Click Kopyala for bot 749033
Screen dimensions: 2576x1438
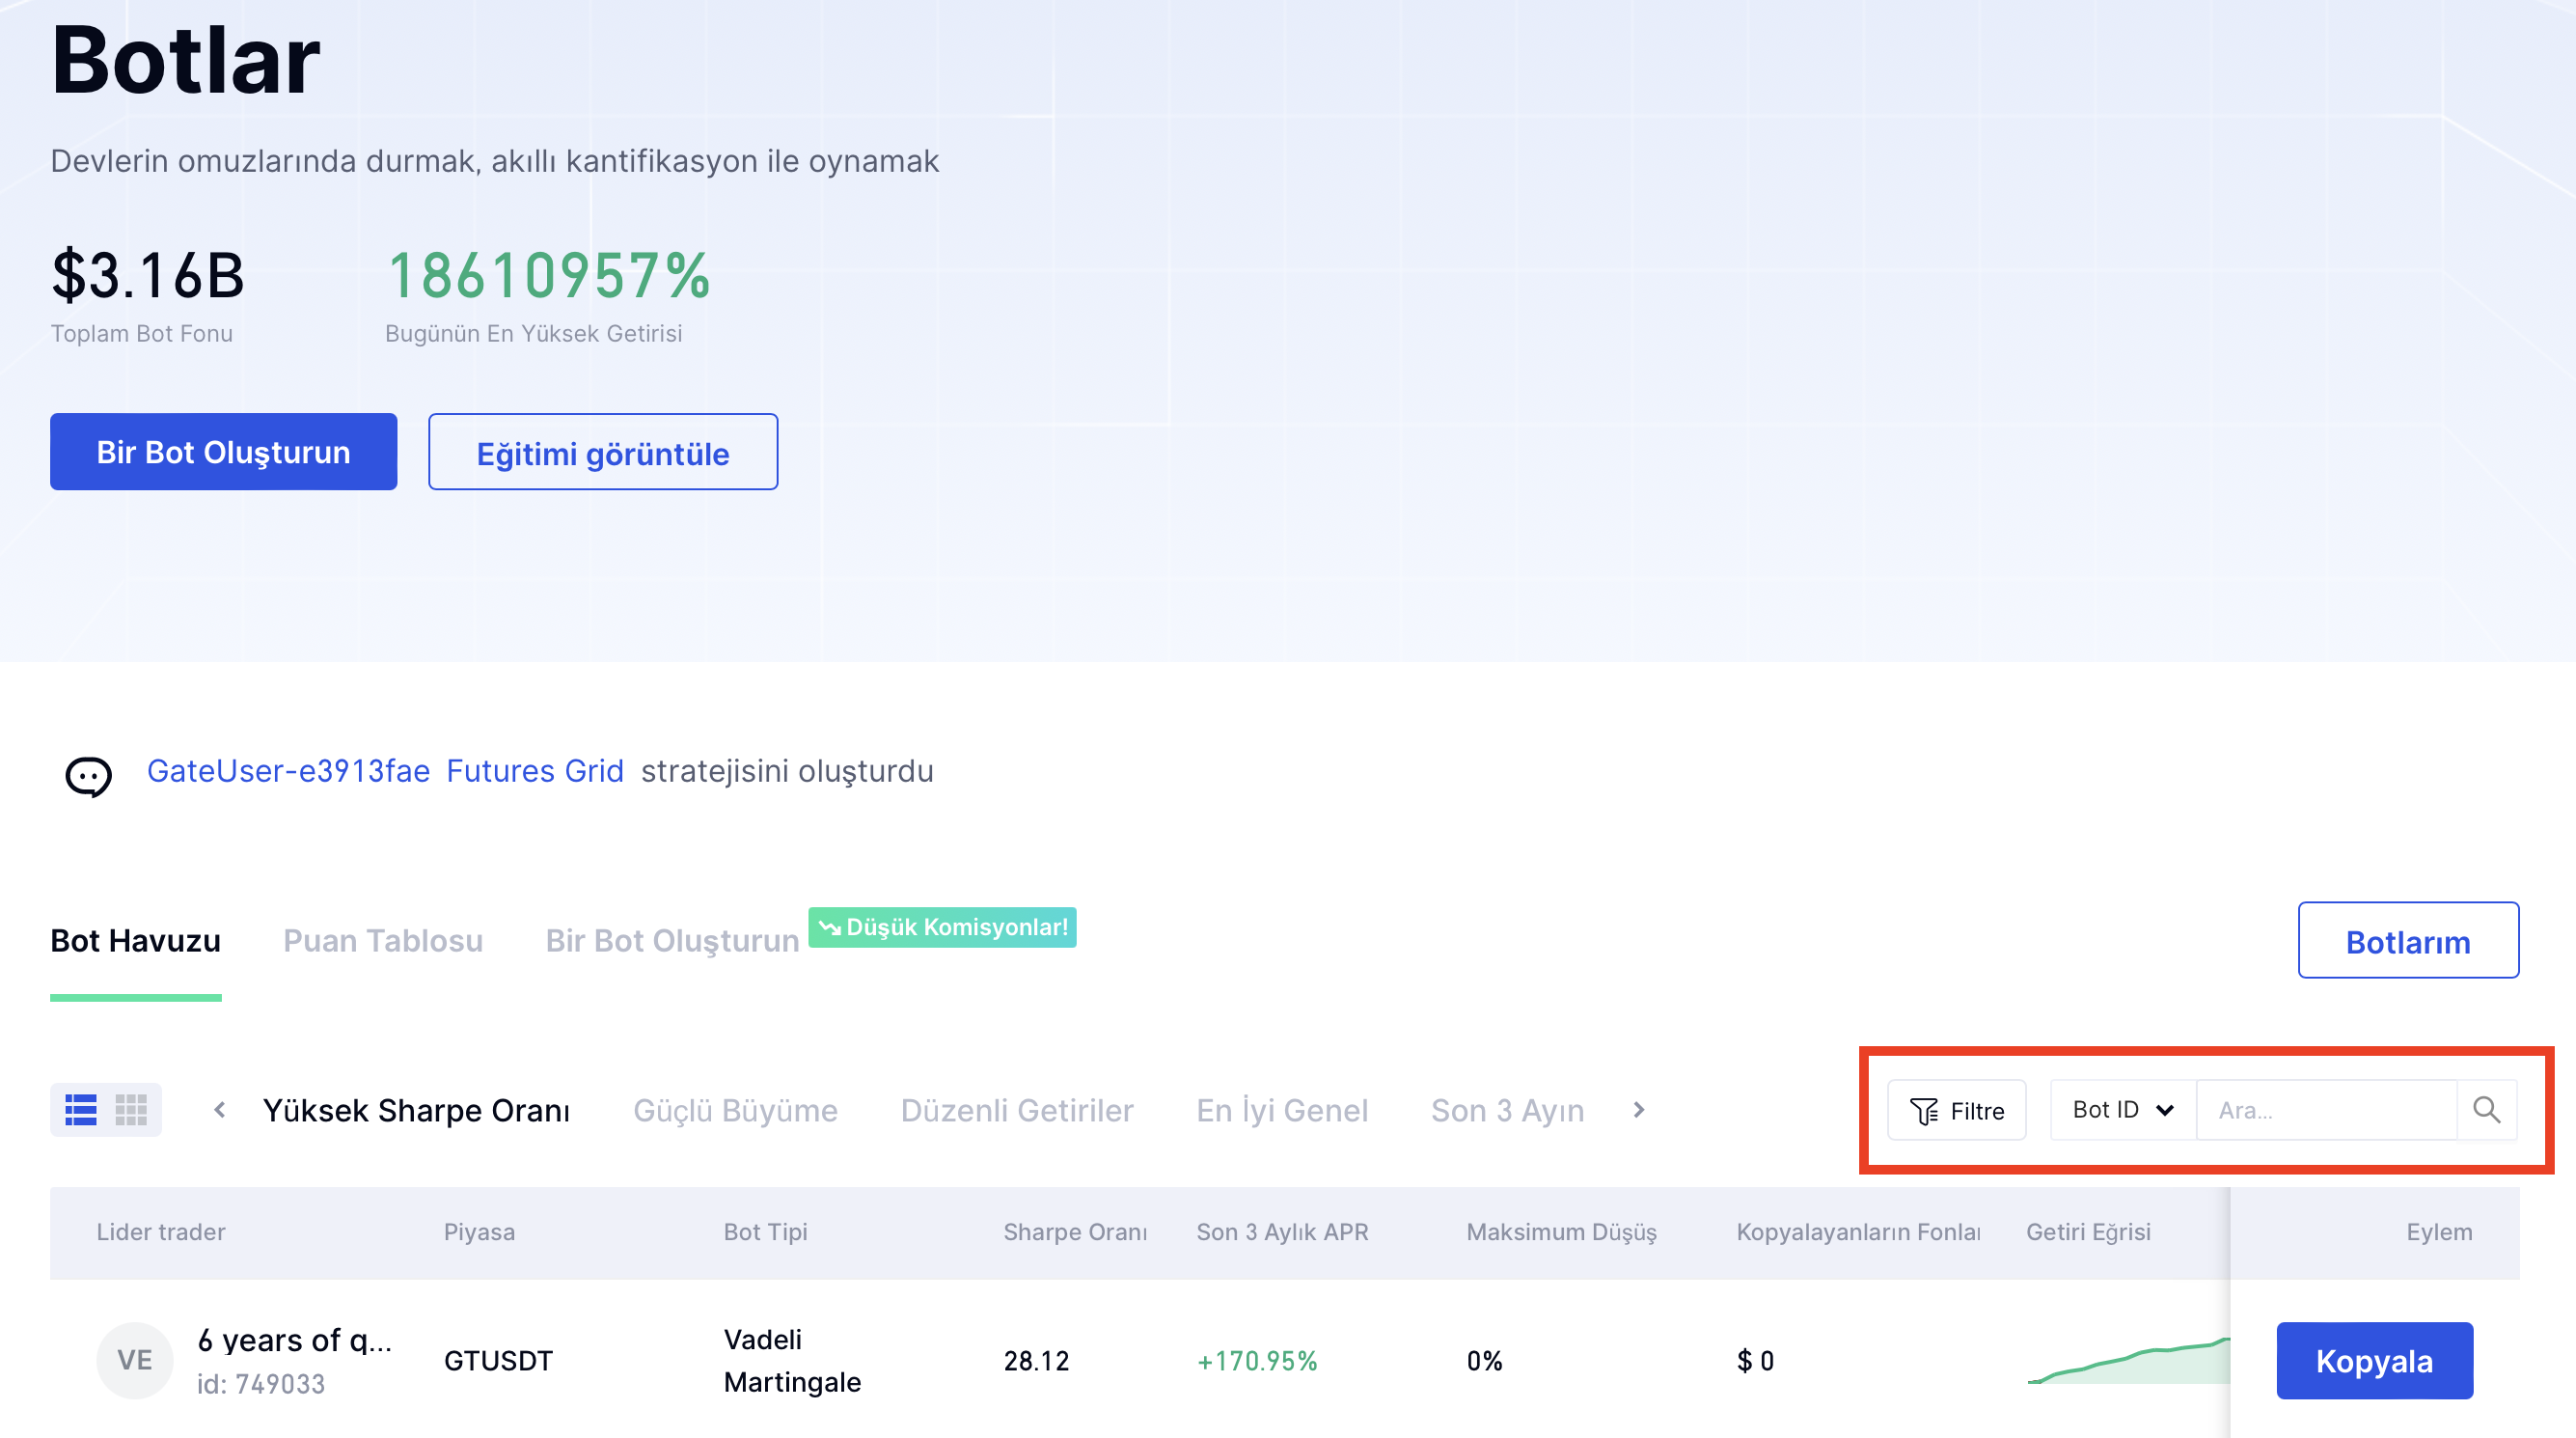[2374, 1361]
